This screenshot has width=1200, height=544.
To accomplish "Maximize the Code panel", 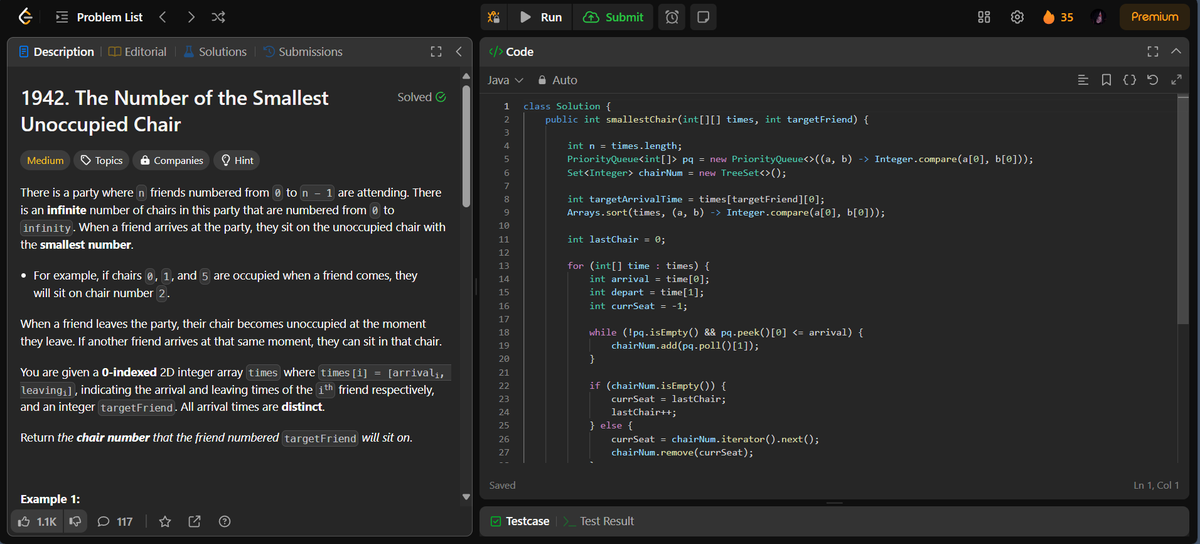I will pos(1155,52).
